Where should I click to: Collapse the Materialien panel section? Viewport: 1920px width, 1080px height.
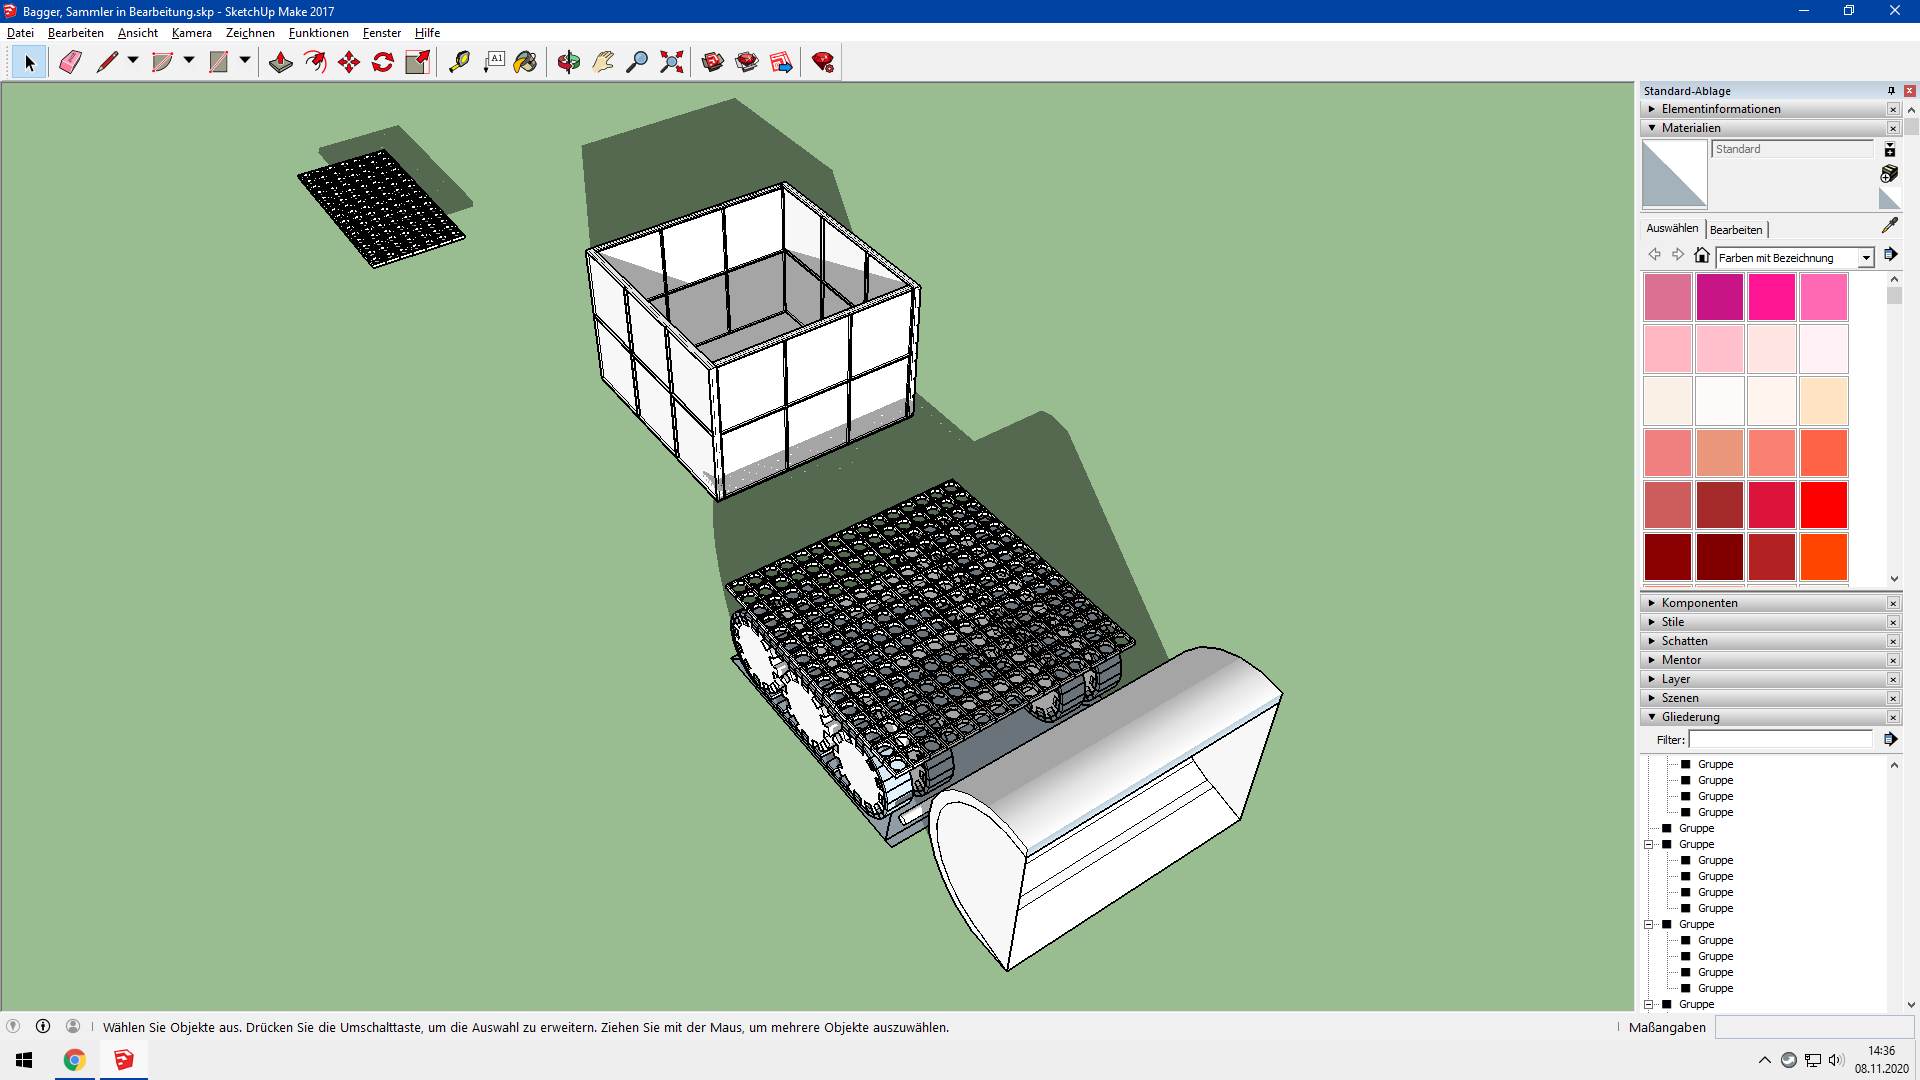pyautogui.click(x=1652, y=128)
